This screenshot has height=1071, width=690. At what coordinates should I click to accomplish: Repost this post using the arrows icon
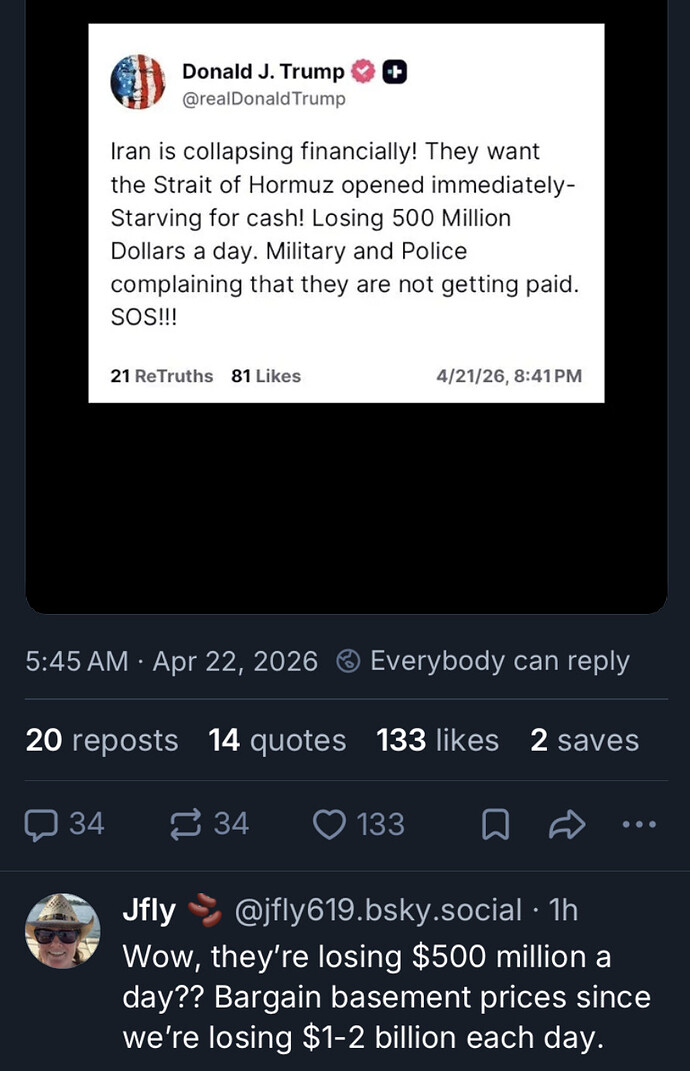pos(187,823)
